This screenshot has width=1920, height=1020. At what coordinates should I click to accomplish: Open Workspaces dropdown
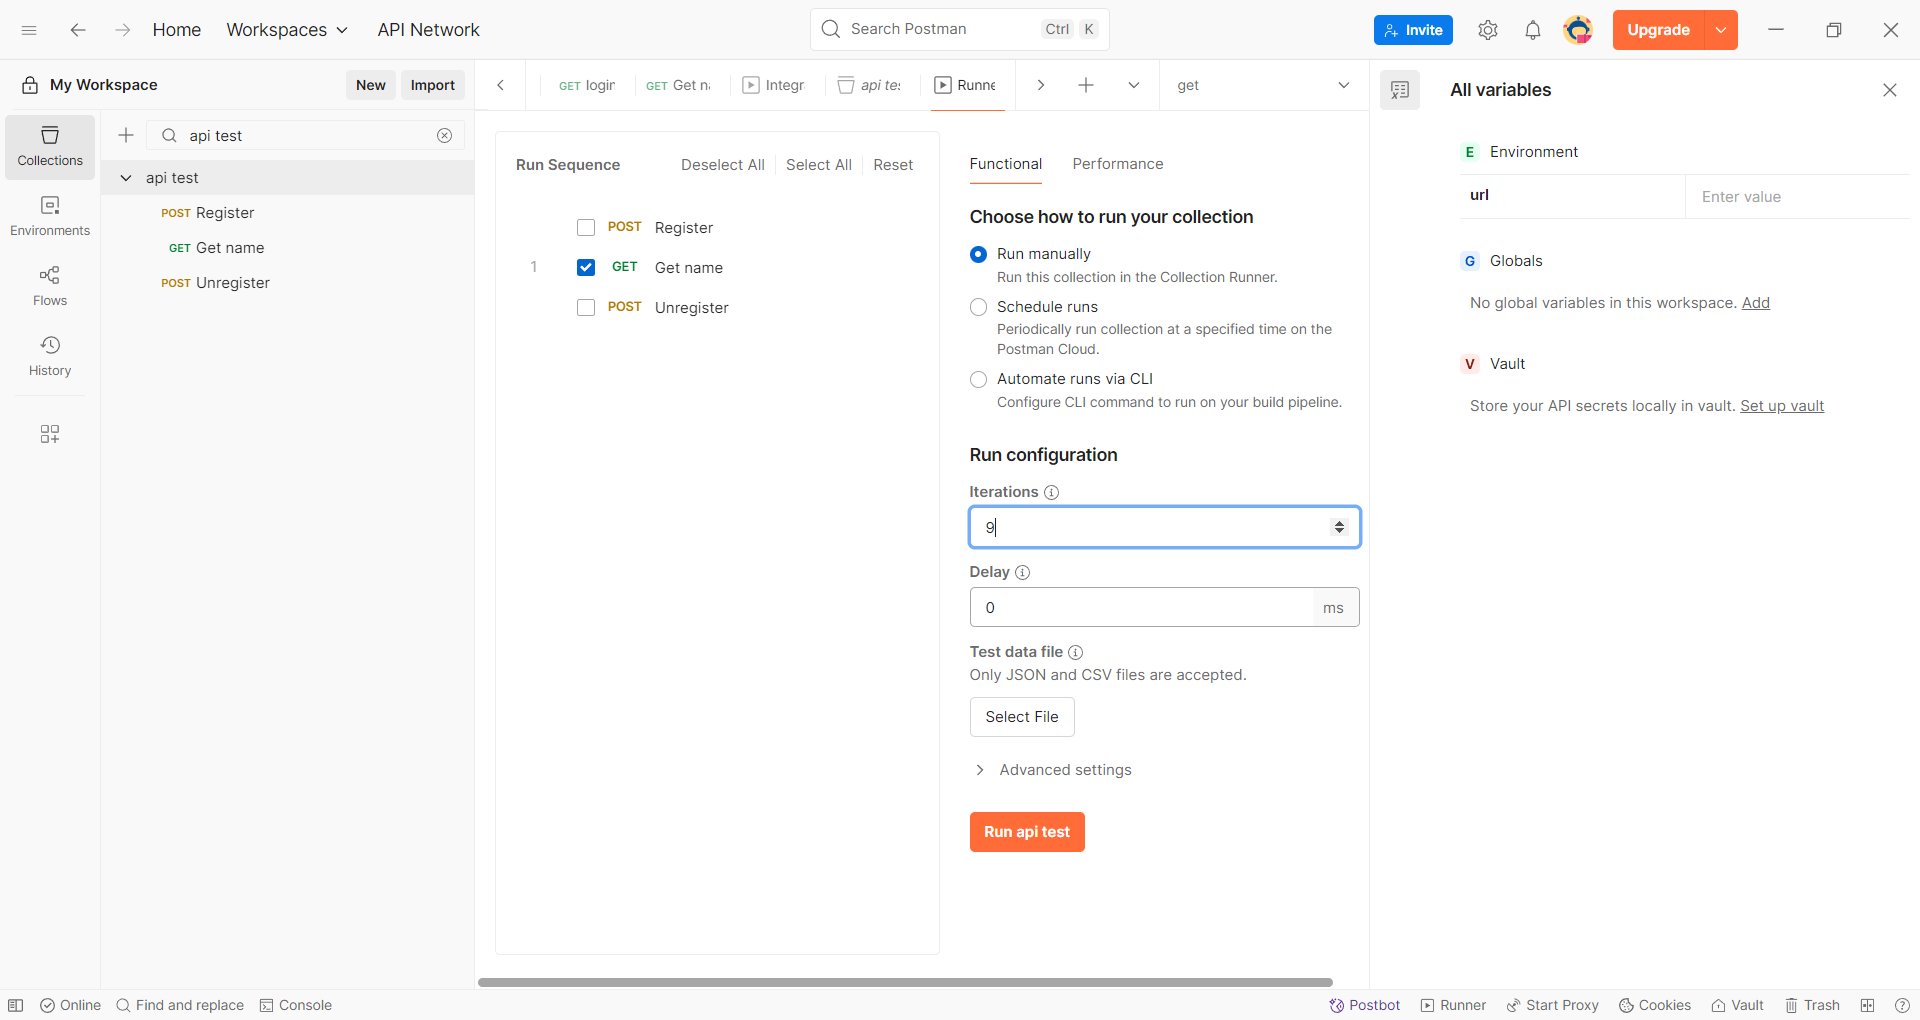288,30
